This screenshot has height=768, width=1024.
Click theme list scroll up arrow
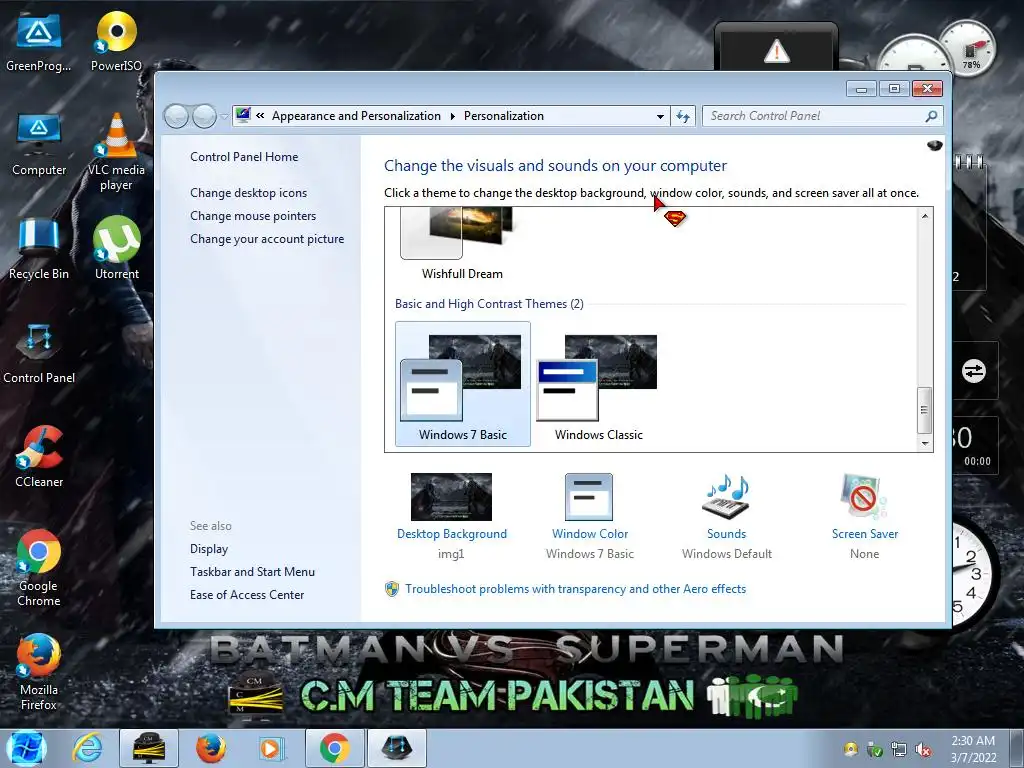(924, 216)
